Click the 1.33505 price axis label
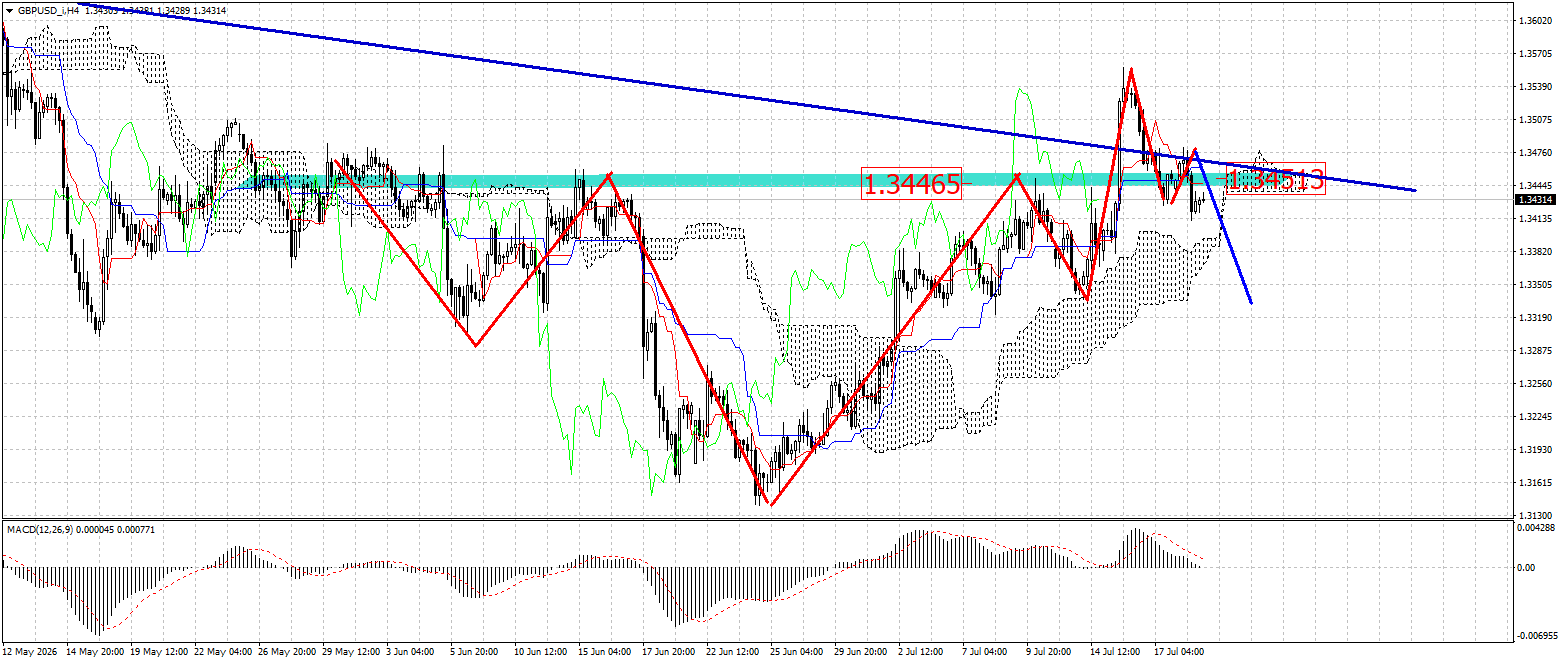This screenshot has height=663, width=1559. click(x=1534, y=285)
